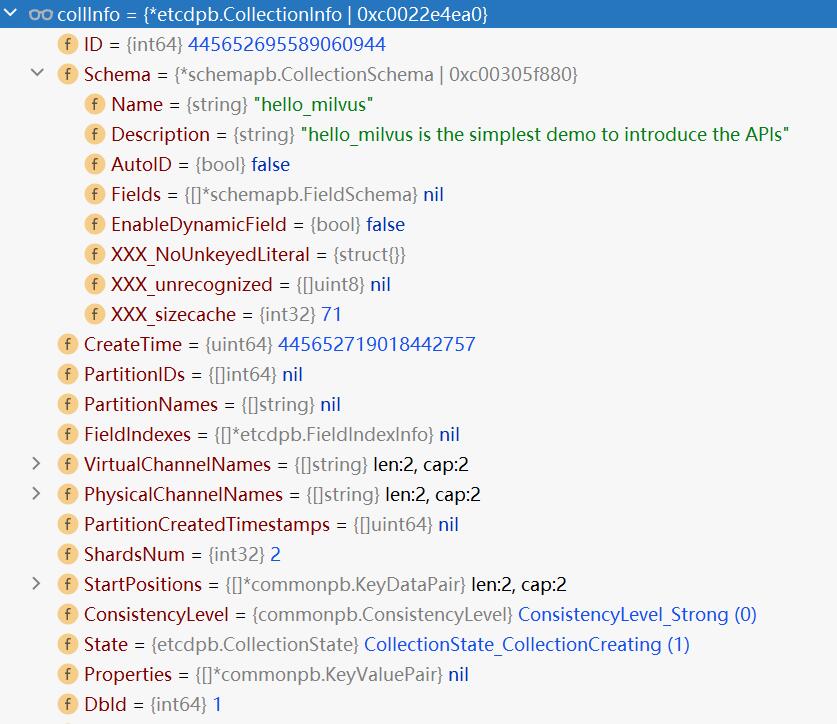Image resolution: width=837 pixels, height=724 pixels.
Task: Expand the StartPositions slice
Action: tap(36, 584)
